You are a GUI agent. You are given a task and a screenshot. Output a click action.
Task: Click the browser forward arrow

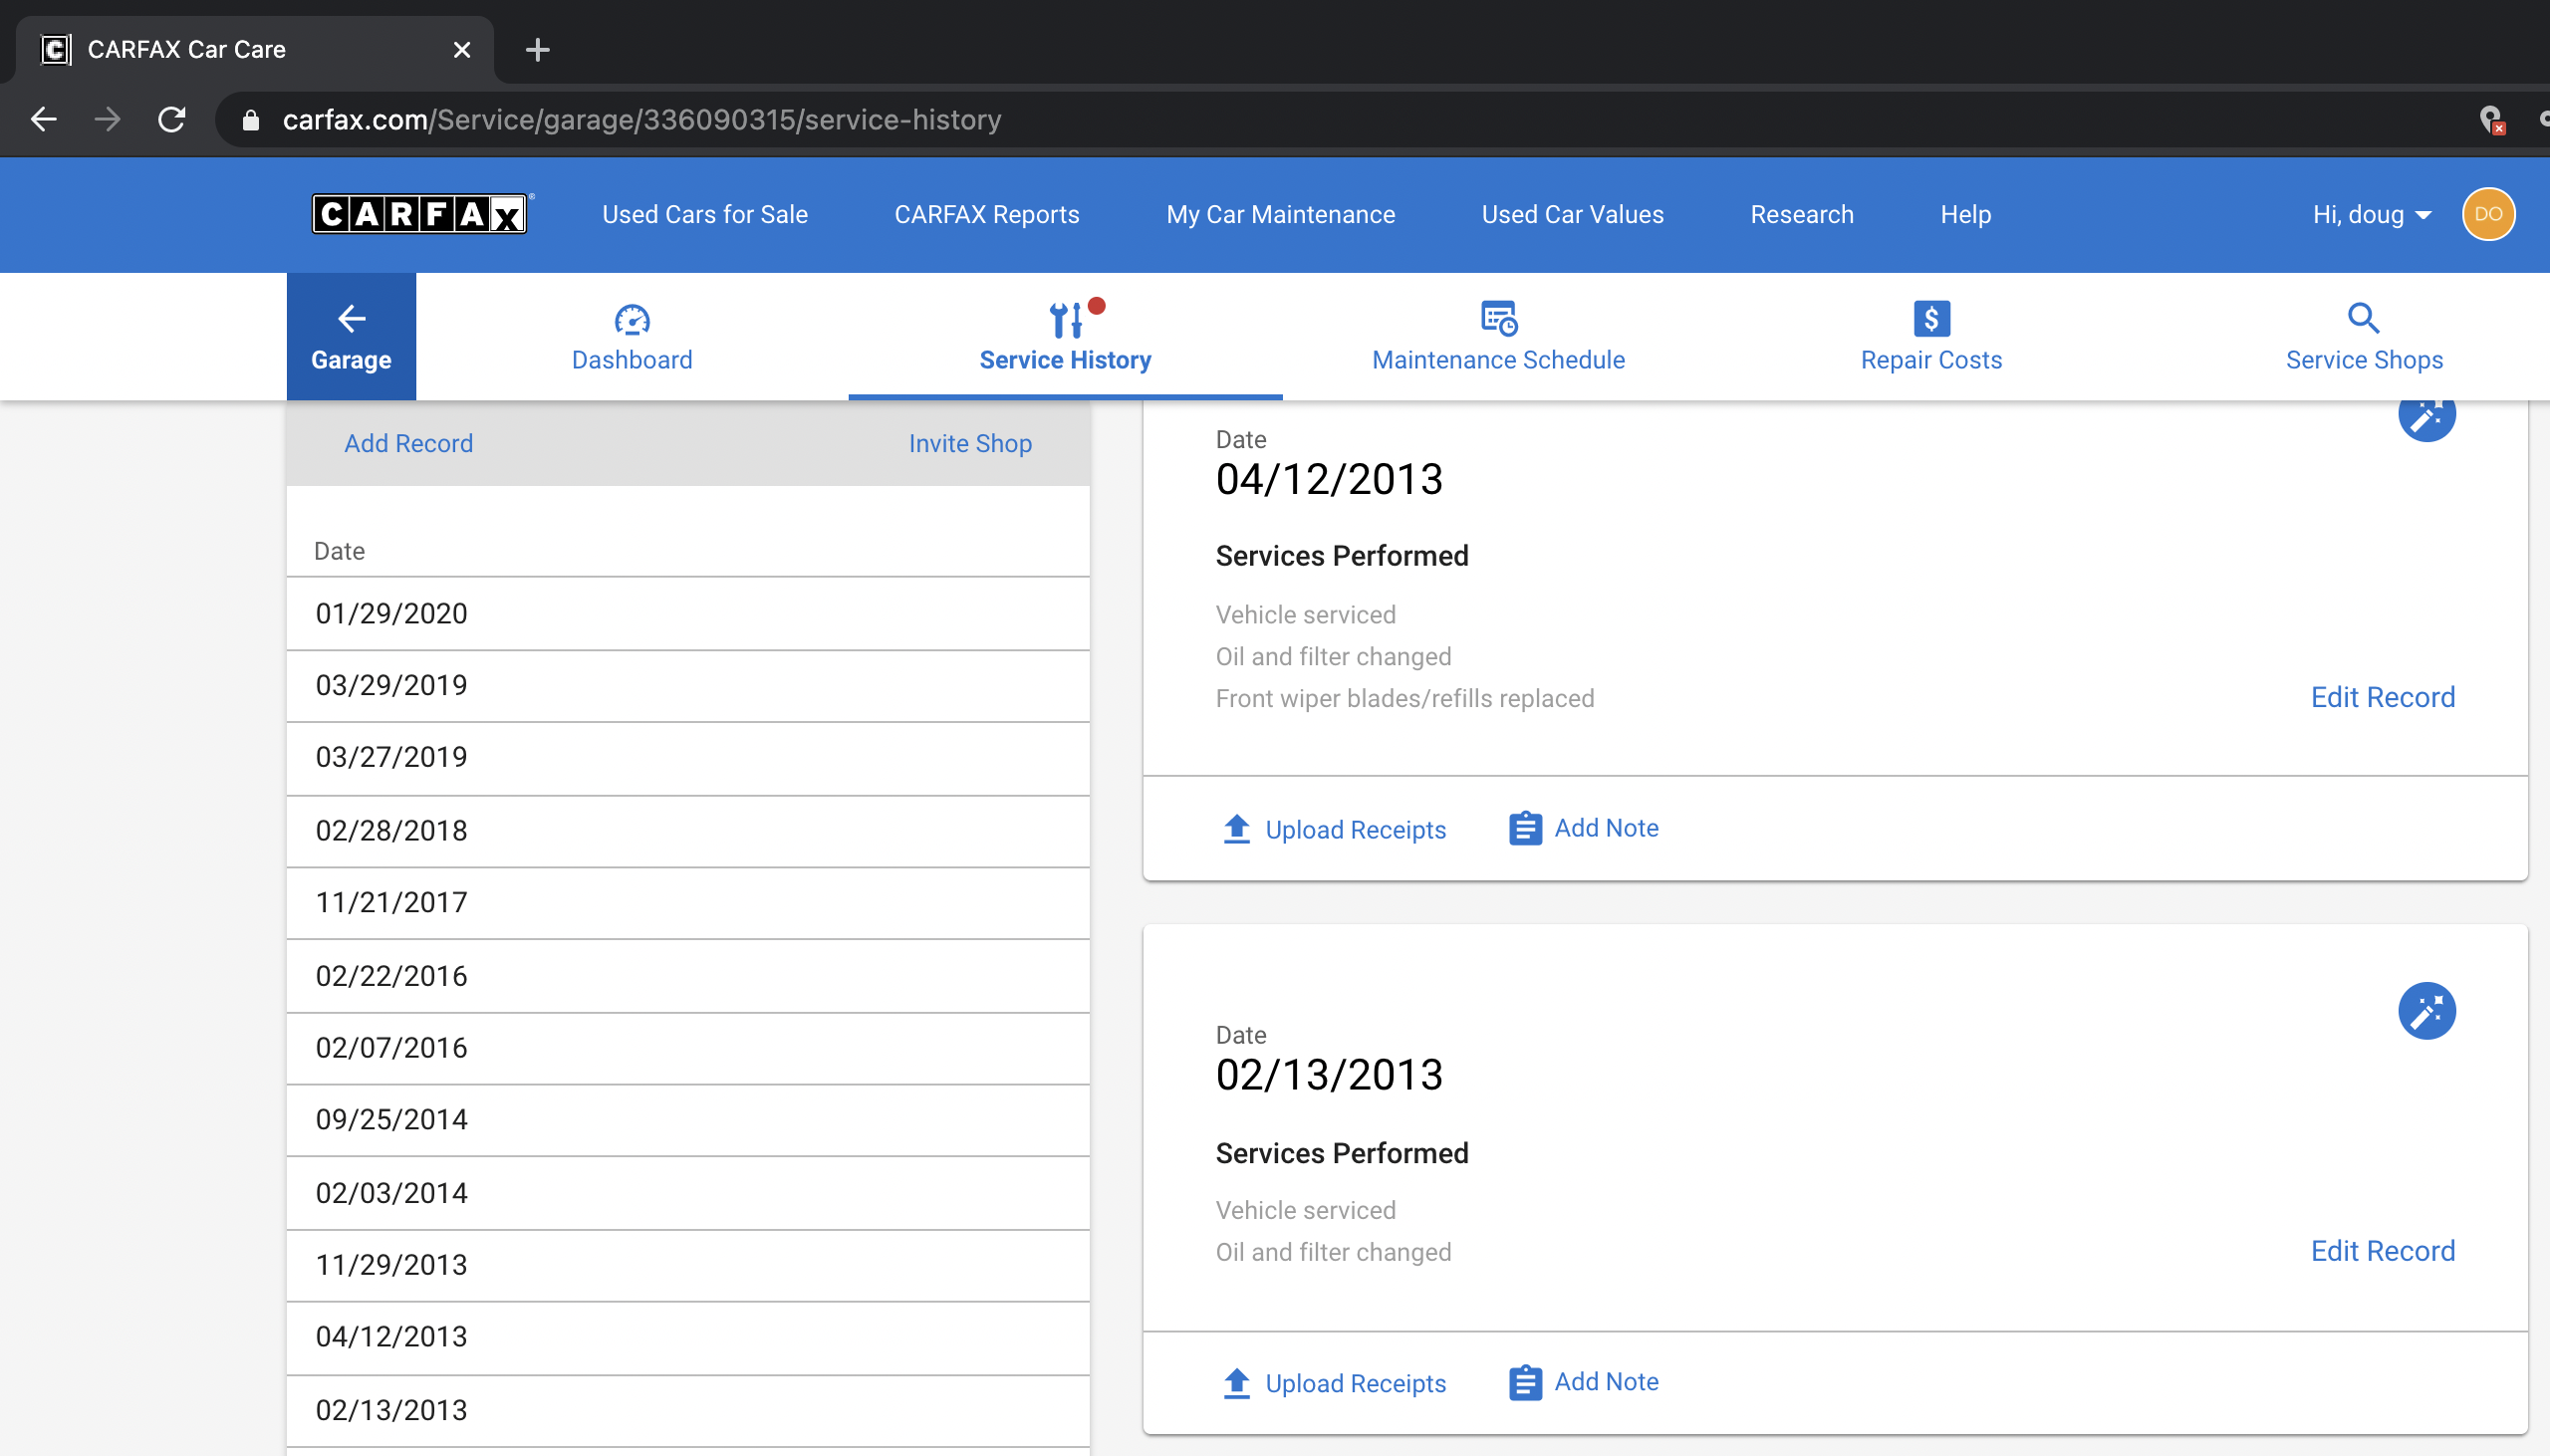point(107,119)
